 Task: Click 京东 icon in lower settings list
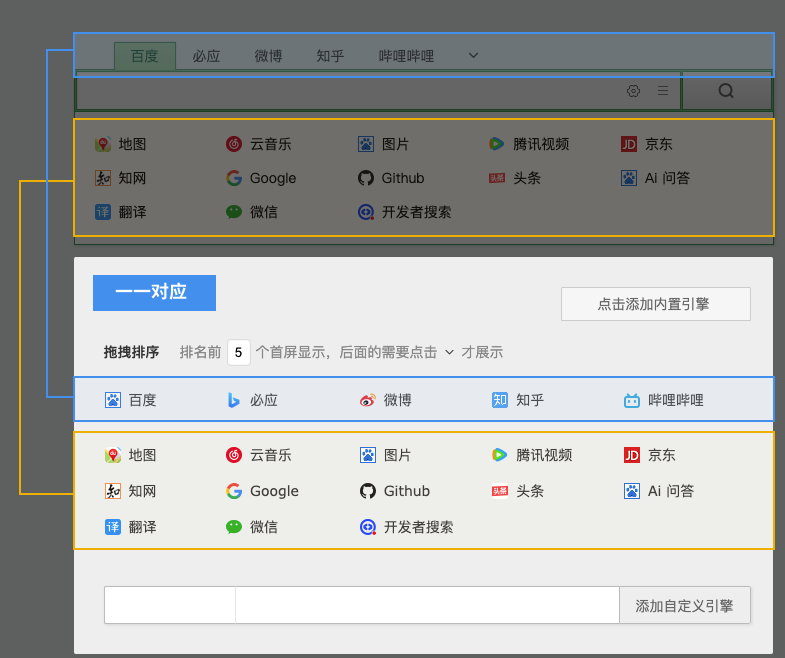[x=632, y=455]
